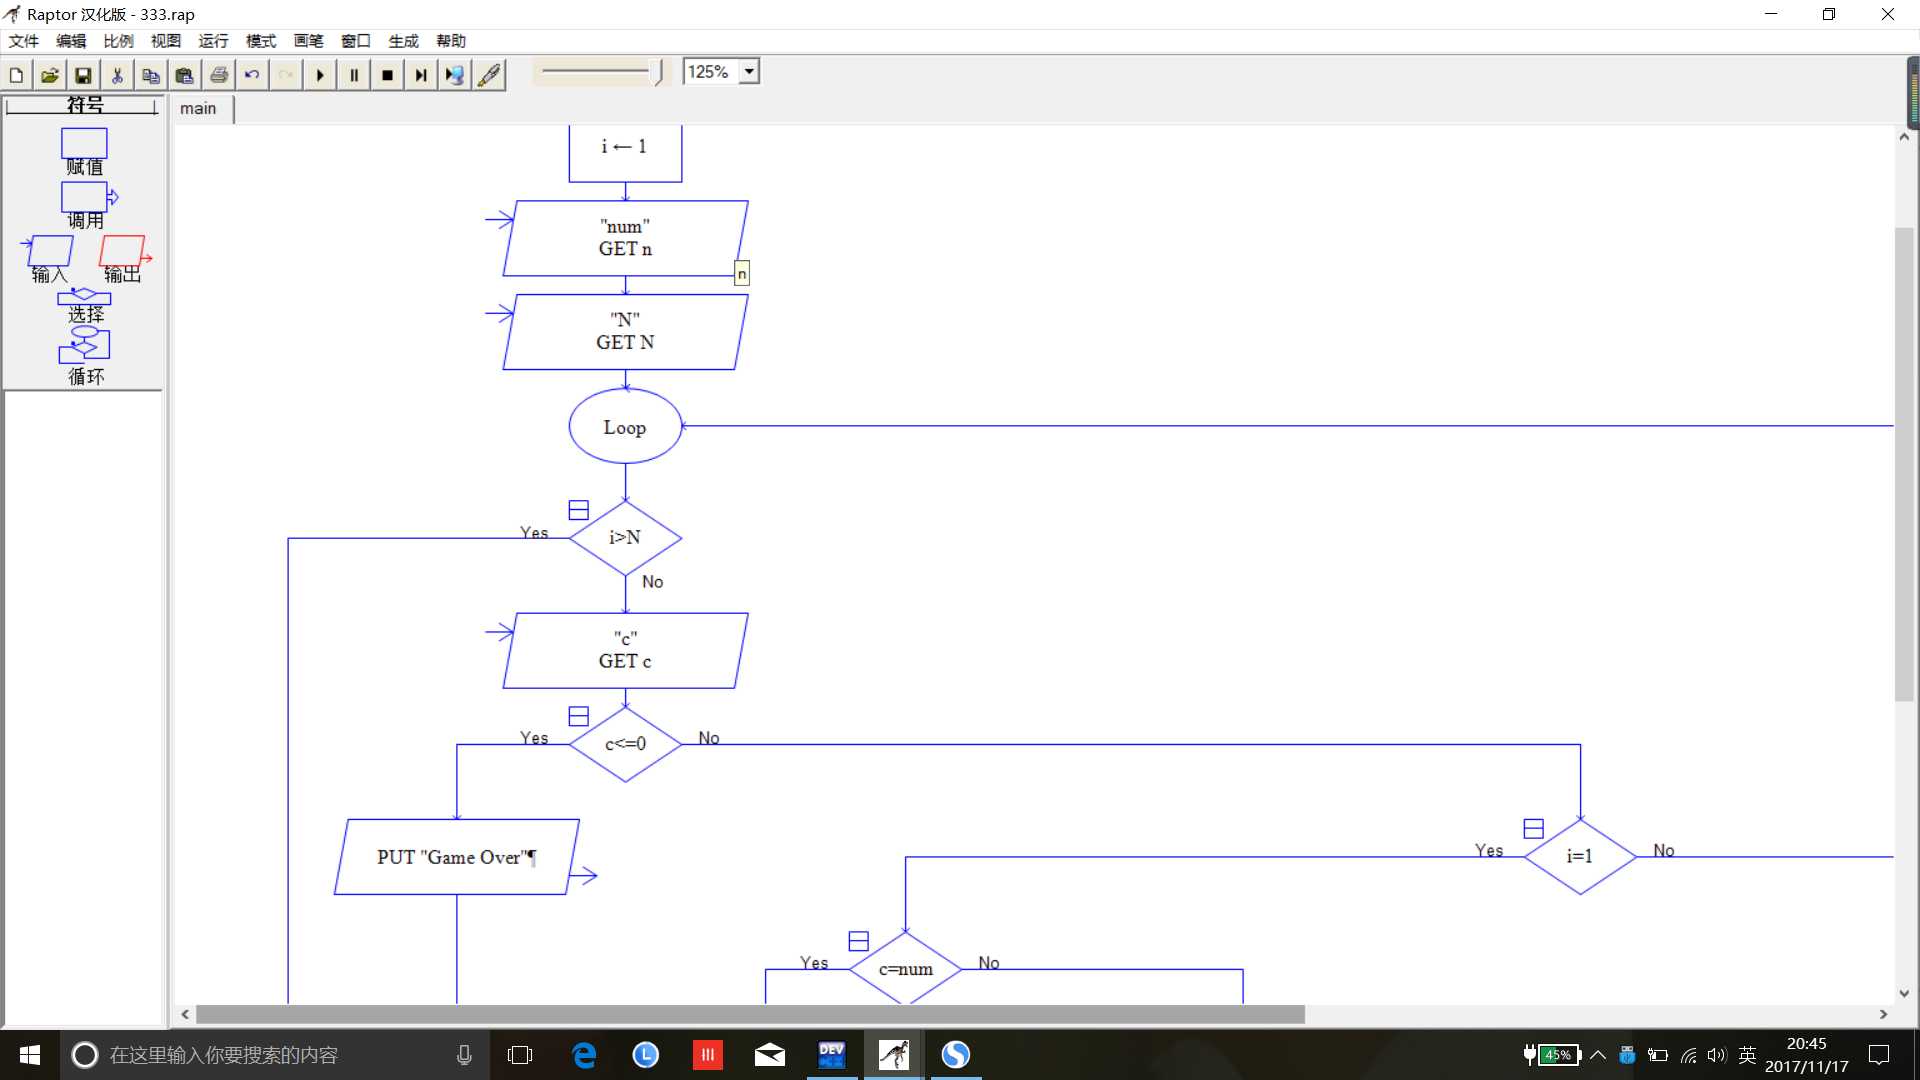The width and height of the screenshot is (1920, 1080).
Task: Stop flowchart execution
Action: [x=388, y=75]
